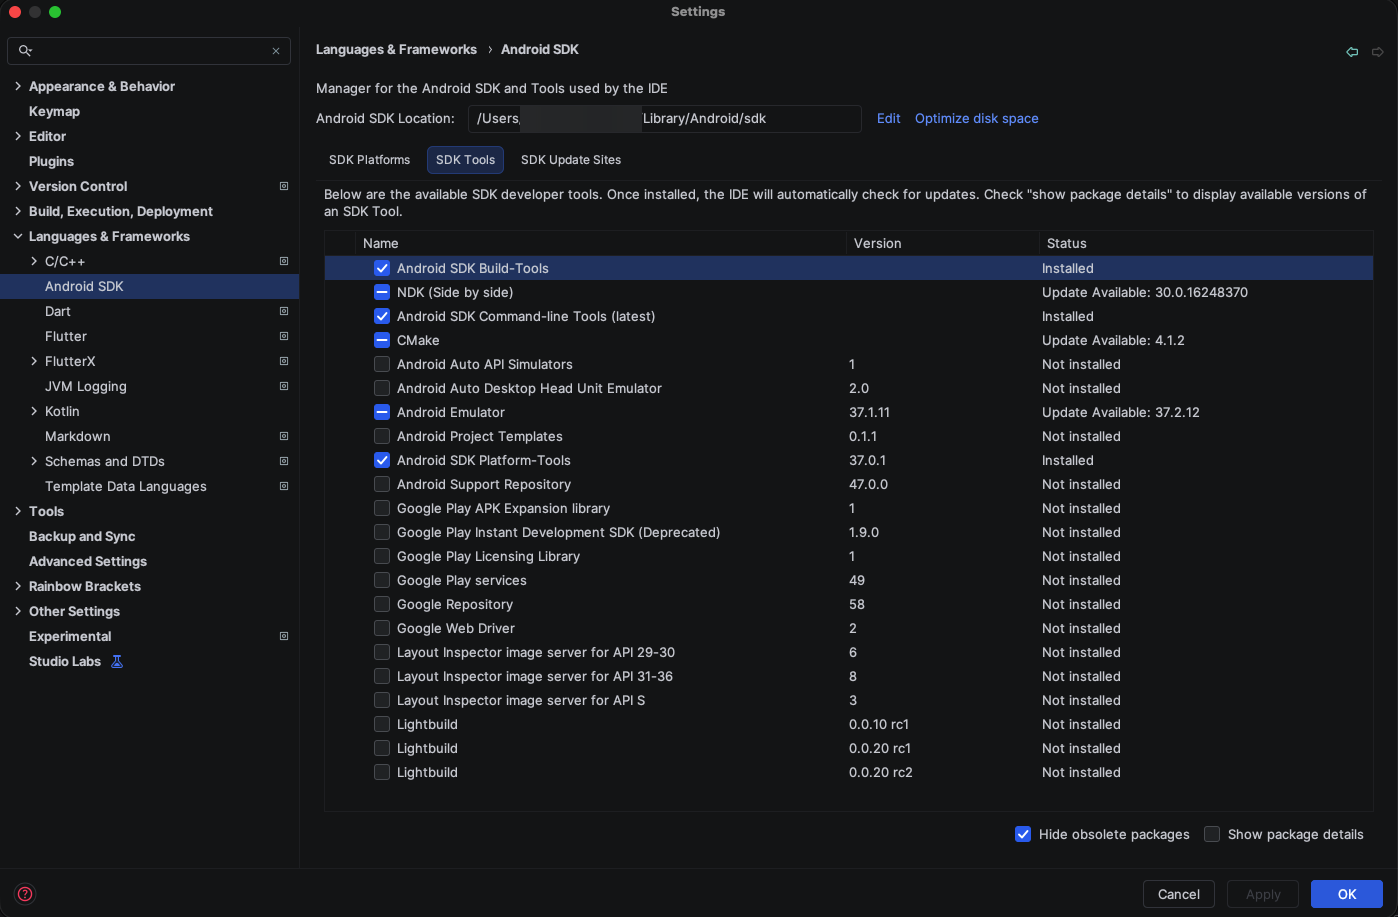Viewport: 1398px width, 917px height.
Task: Collapse Languages & Frameworks section
Action: tap(18, 236)
